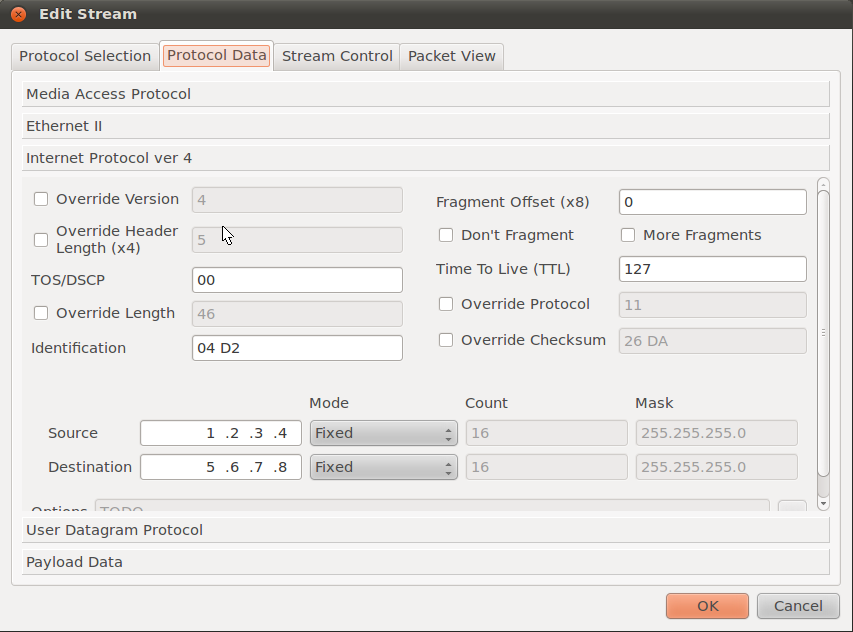Image resolution: width=853 pixels, height=632 pixels.
Task: Collapse the Internet Protocol ver 4 section
Action: pyautogui.click(x=425, y=158)
